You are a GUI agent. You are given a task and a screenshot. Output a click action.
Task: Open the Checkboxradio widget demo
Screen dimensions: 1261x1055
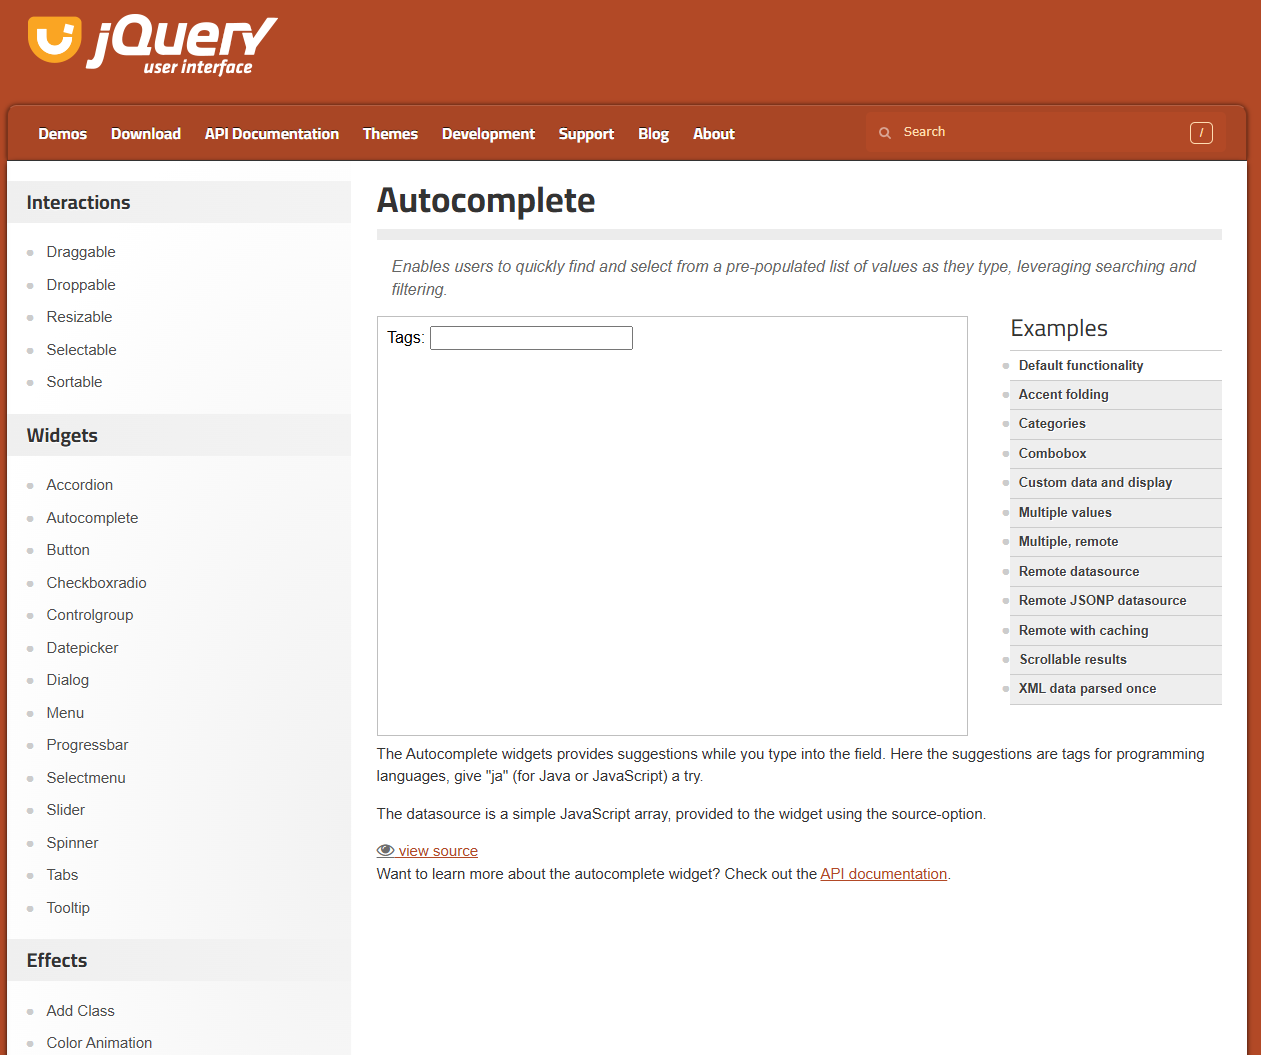point(96,583)
